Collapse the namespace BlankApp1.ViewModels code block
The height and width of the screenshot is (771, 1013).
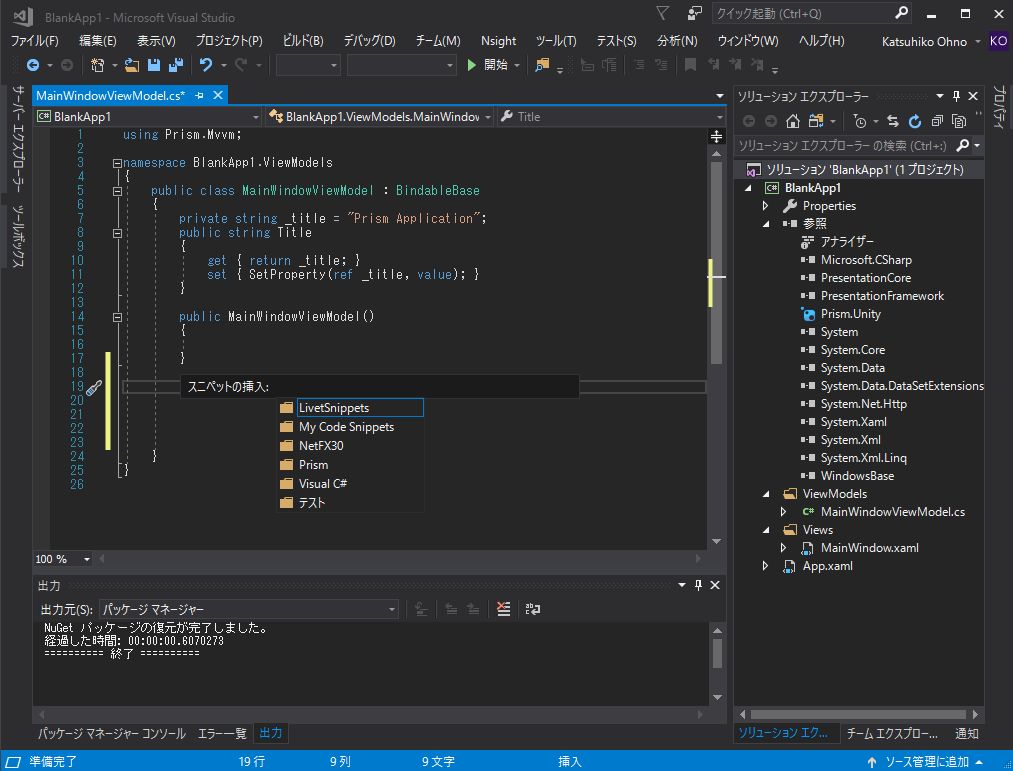click(x=117, y=163)
